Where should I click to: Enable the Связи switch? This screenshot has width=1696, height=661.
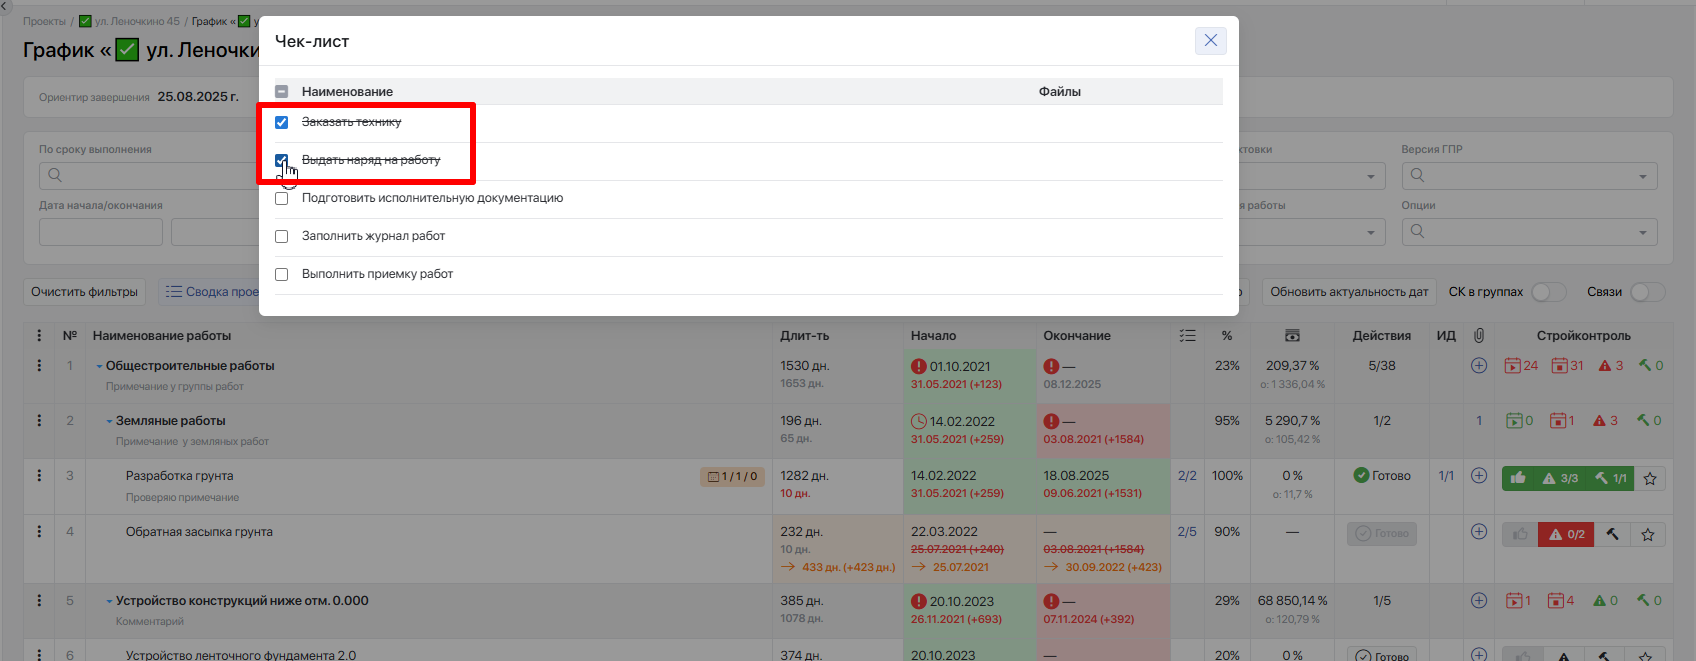tap(1647, 292)
